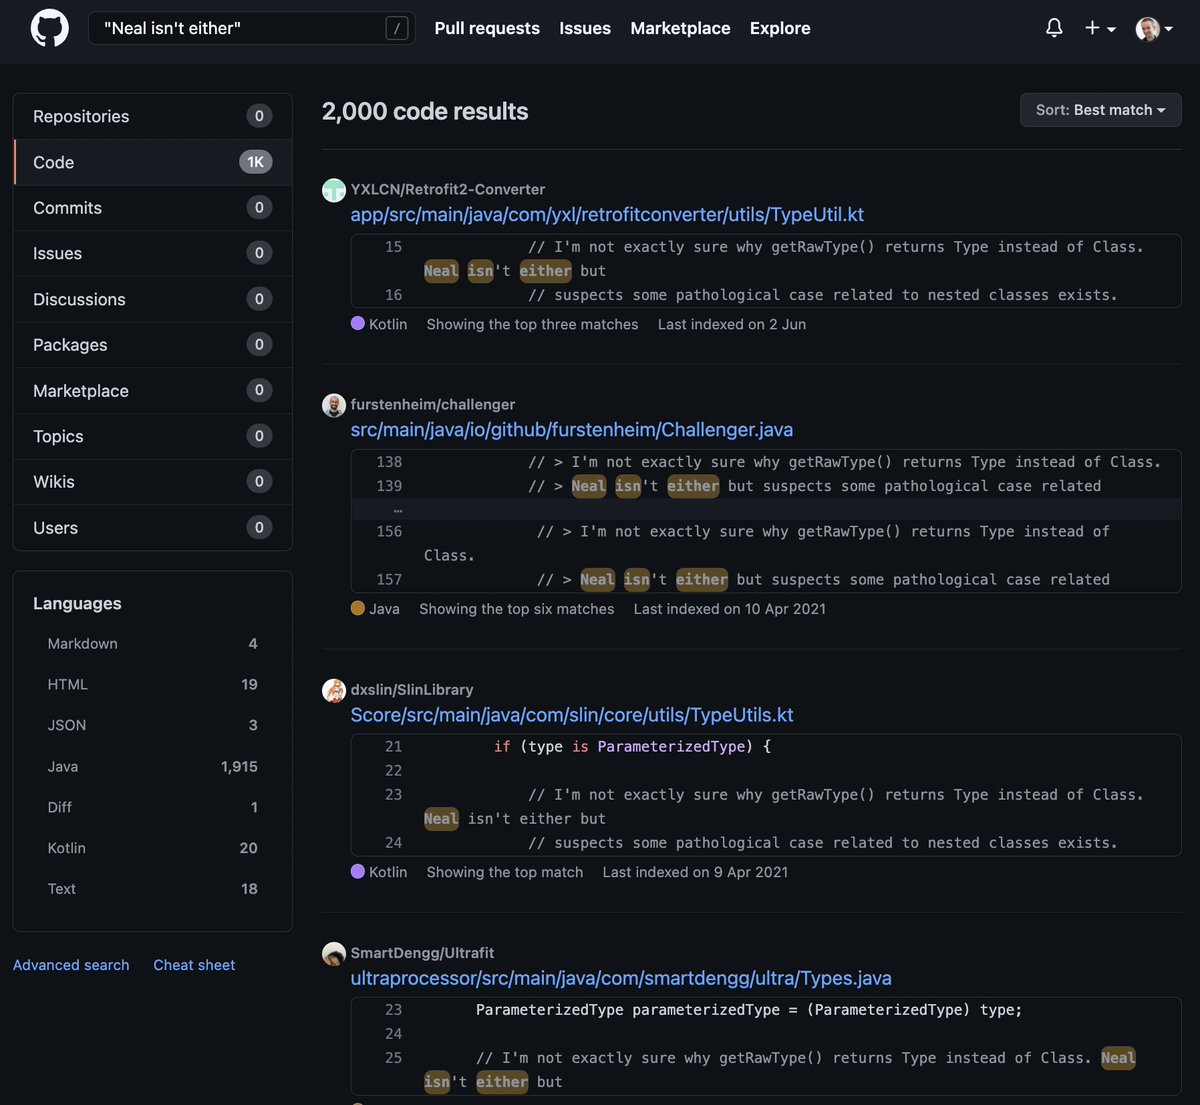
Task: Select the Code search filter
Action: pyautogui.click(x=152, y=162)
